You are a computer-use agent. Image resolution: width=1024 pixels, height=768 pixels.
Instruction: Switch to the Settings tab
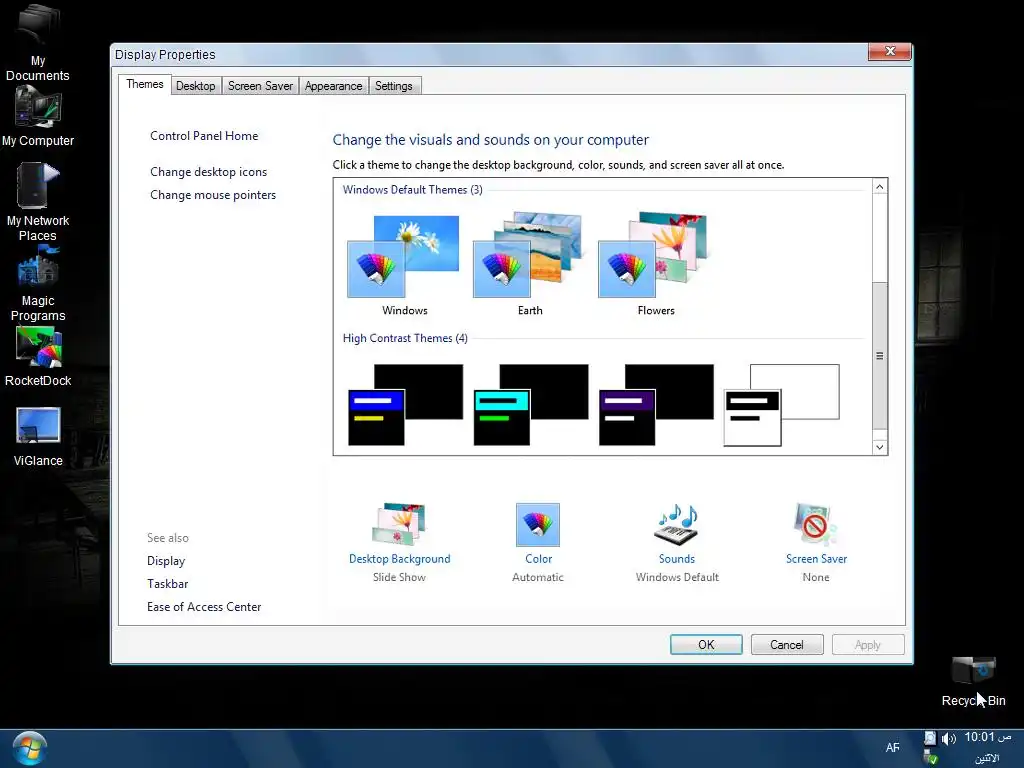click(x=393, y=86)
